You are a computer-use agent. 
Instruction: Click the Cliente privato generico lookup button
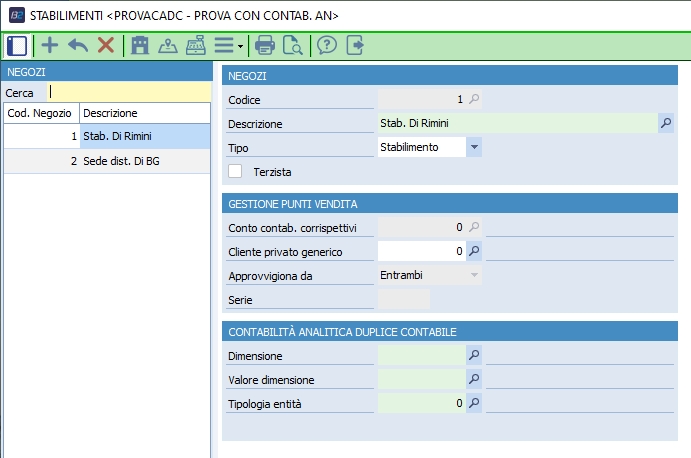pyautogui.click(x=475, y=252)
